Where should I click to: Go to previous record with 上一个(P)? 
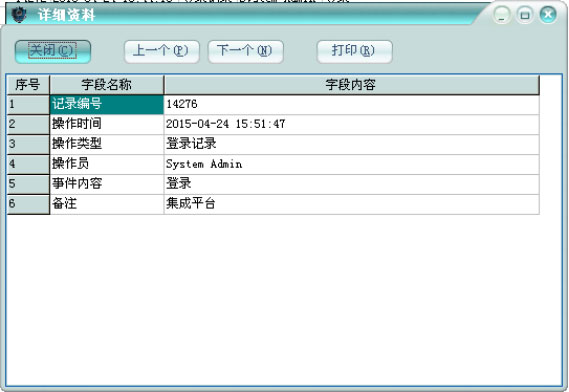tap(162, 52)
